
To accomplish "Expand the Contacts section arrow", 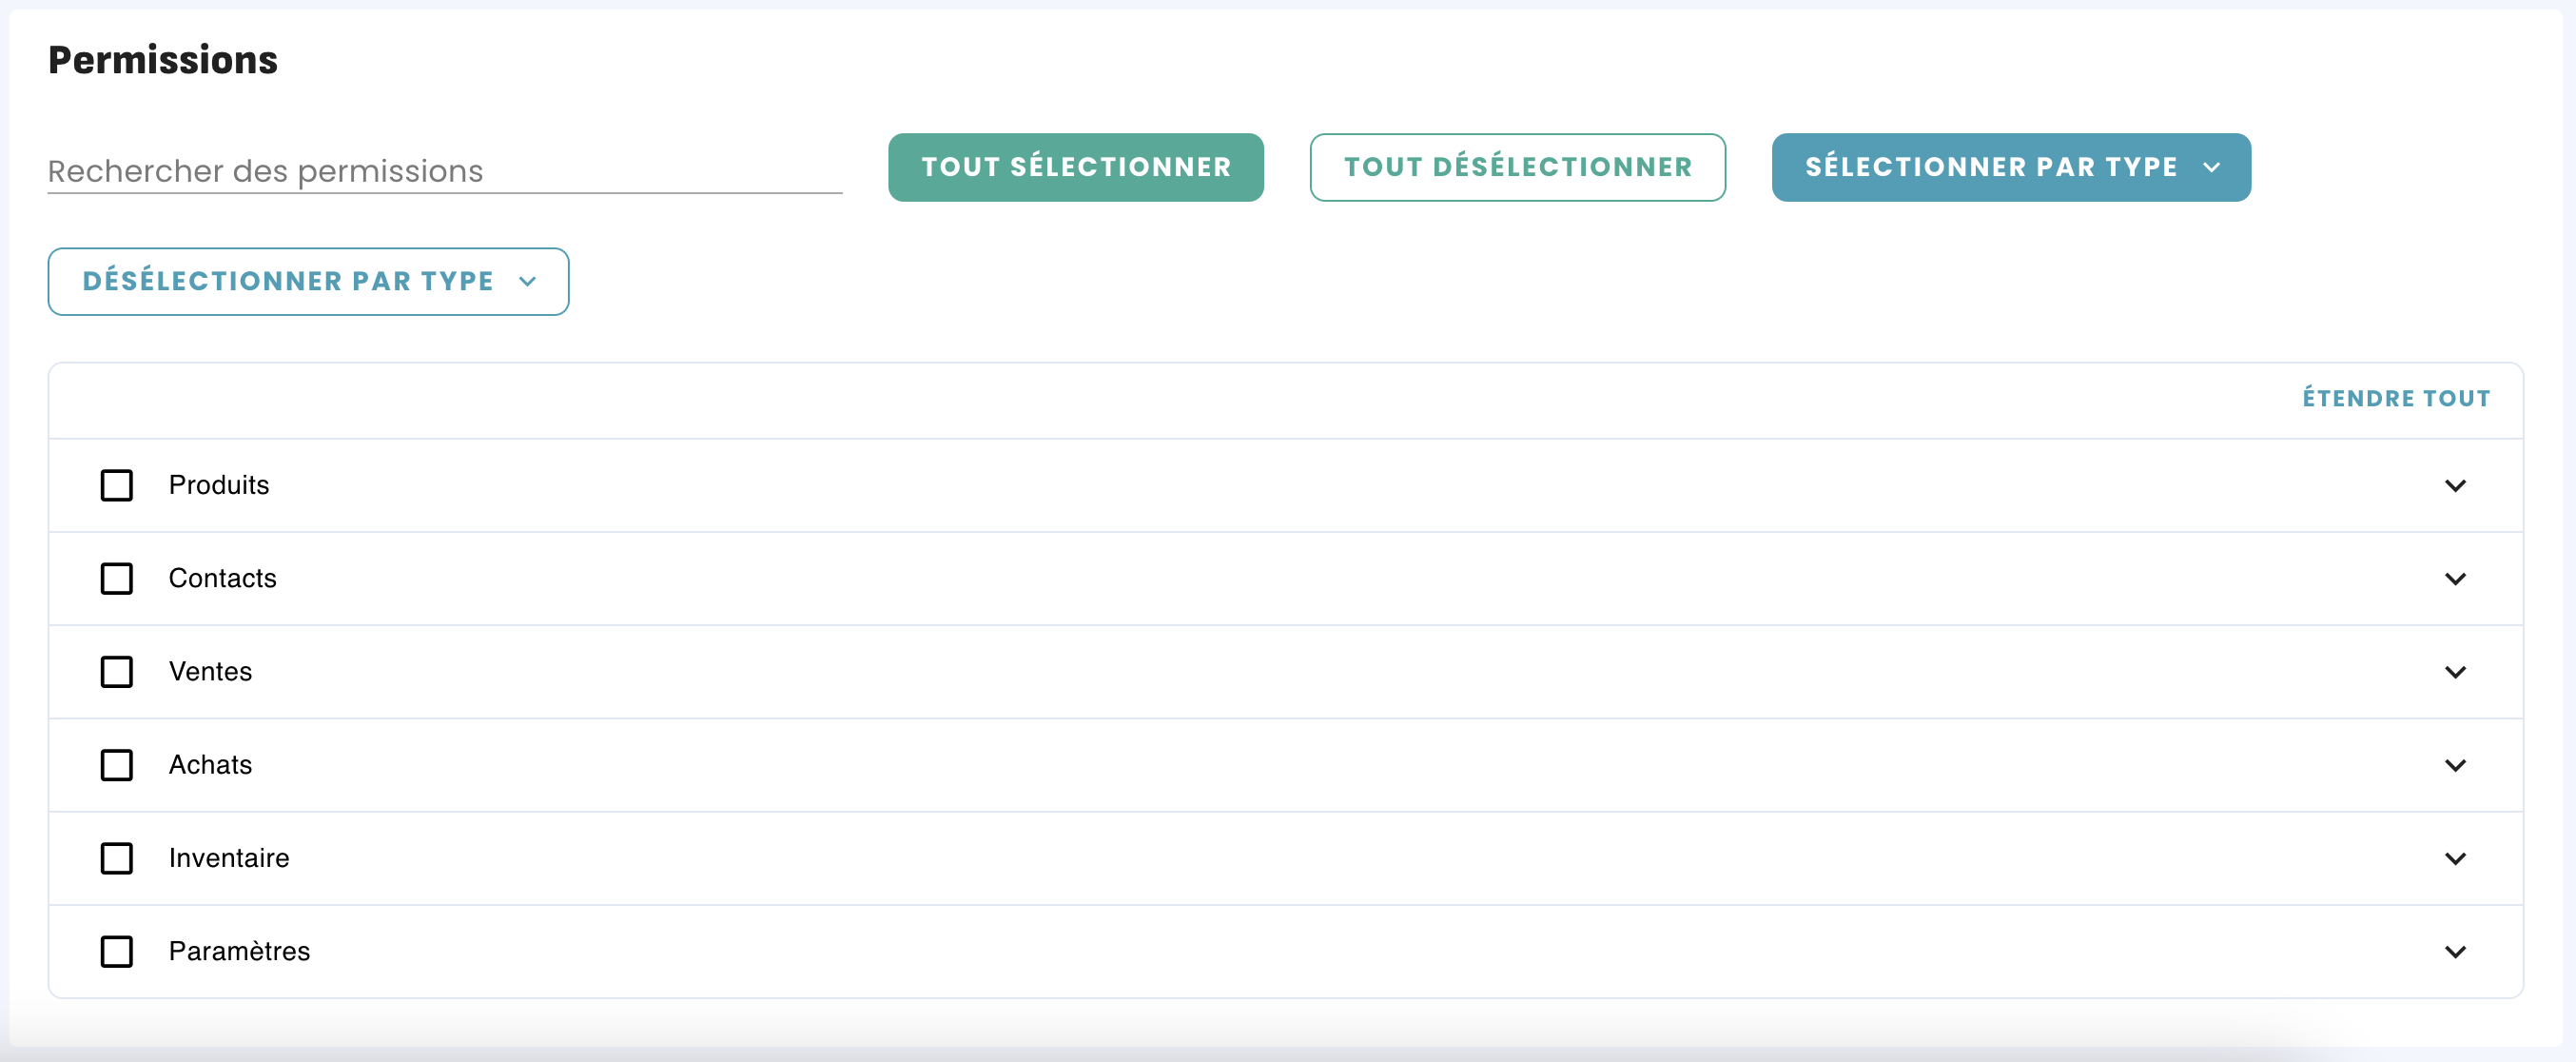I will pos(2455,579).
